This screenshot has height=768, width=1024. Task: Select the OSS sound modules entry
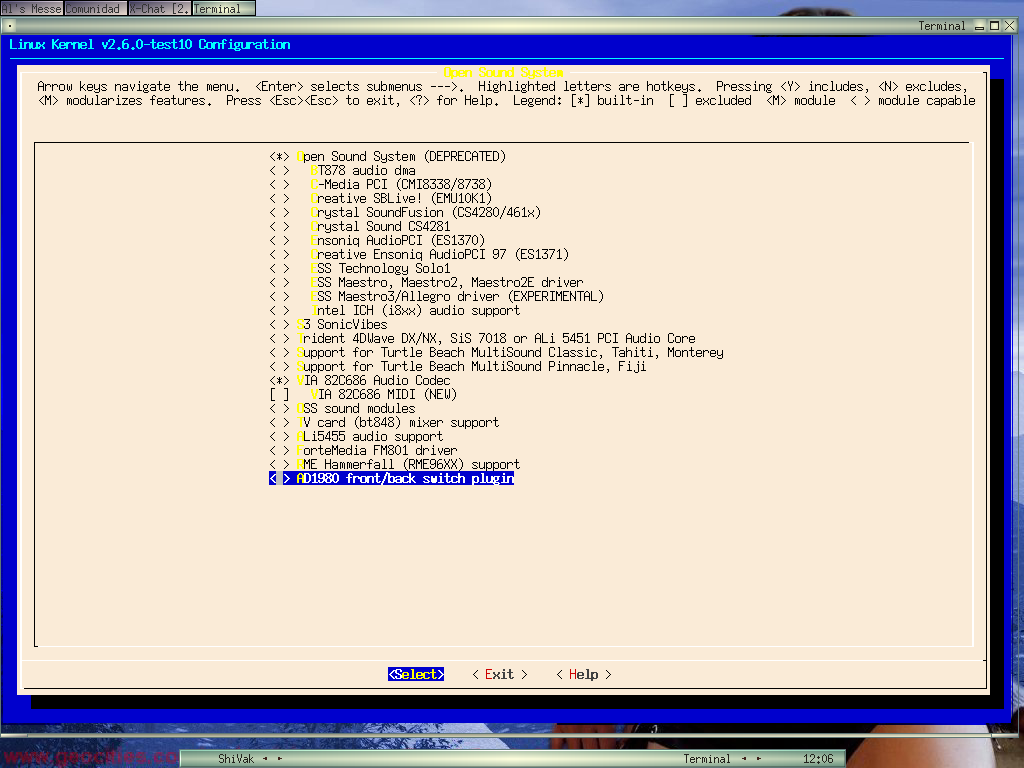[342, 409]
